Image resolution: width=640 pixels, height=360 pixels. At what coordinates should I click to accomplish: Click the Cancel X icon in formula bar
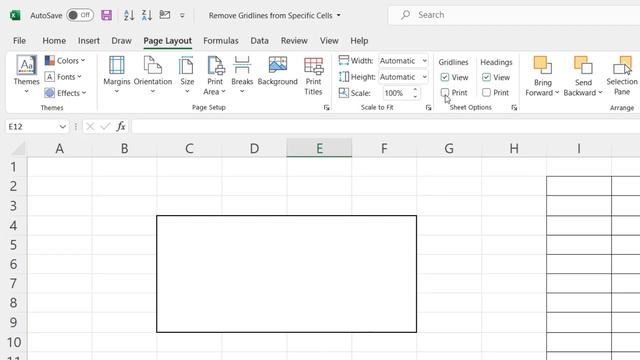click(x=90, y=127)
